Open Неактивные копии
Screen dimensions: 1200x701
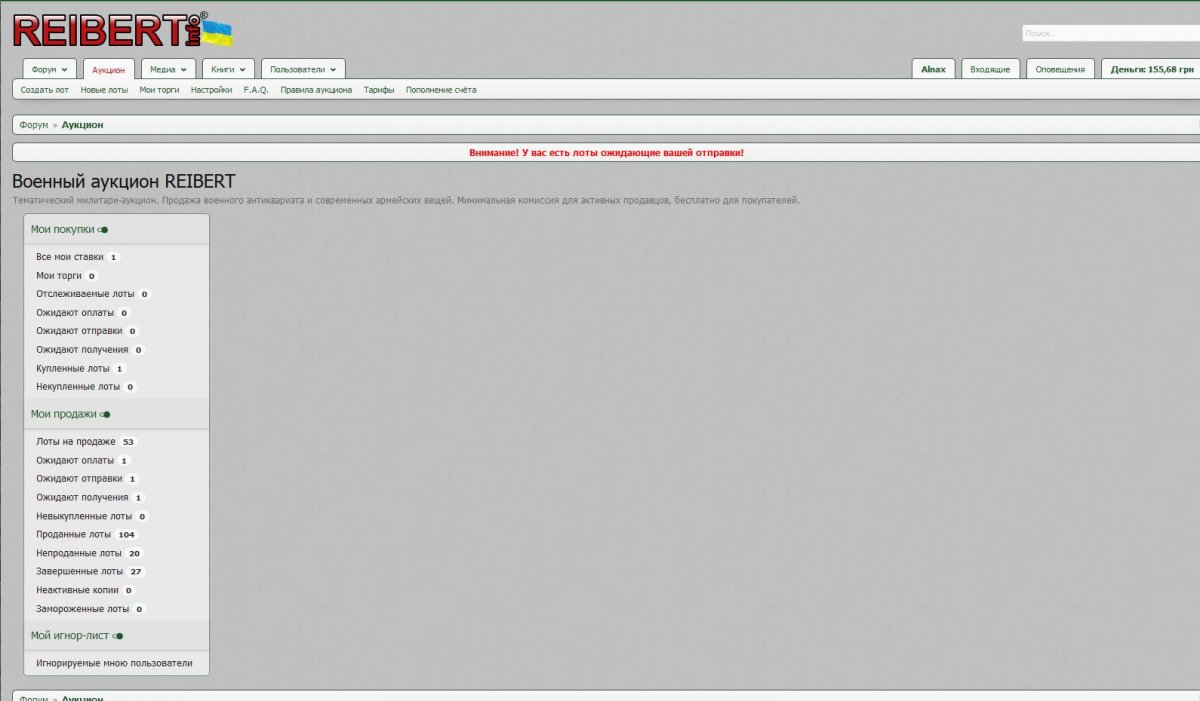pos(77,590)
